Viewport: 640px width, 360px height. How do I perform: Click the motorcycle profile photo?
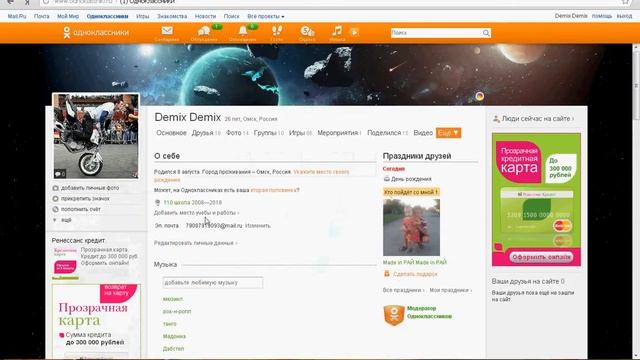[x=96, y=136]
